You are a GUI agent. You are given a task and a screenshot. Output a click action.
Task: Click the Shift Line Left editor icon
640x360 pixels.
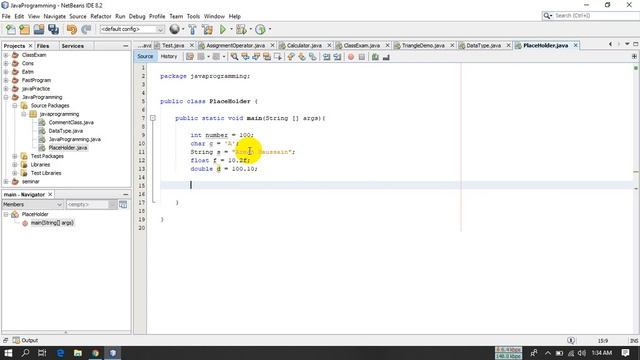pos(326,57)
